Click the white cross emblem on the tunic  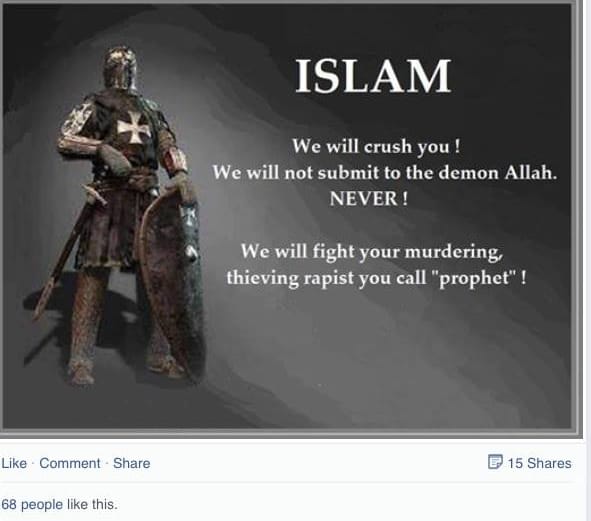(x=133, y=127)
